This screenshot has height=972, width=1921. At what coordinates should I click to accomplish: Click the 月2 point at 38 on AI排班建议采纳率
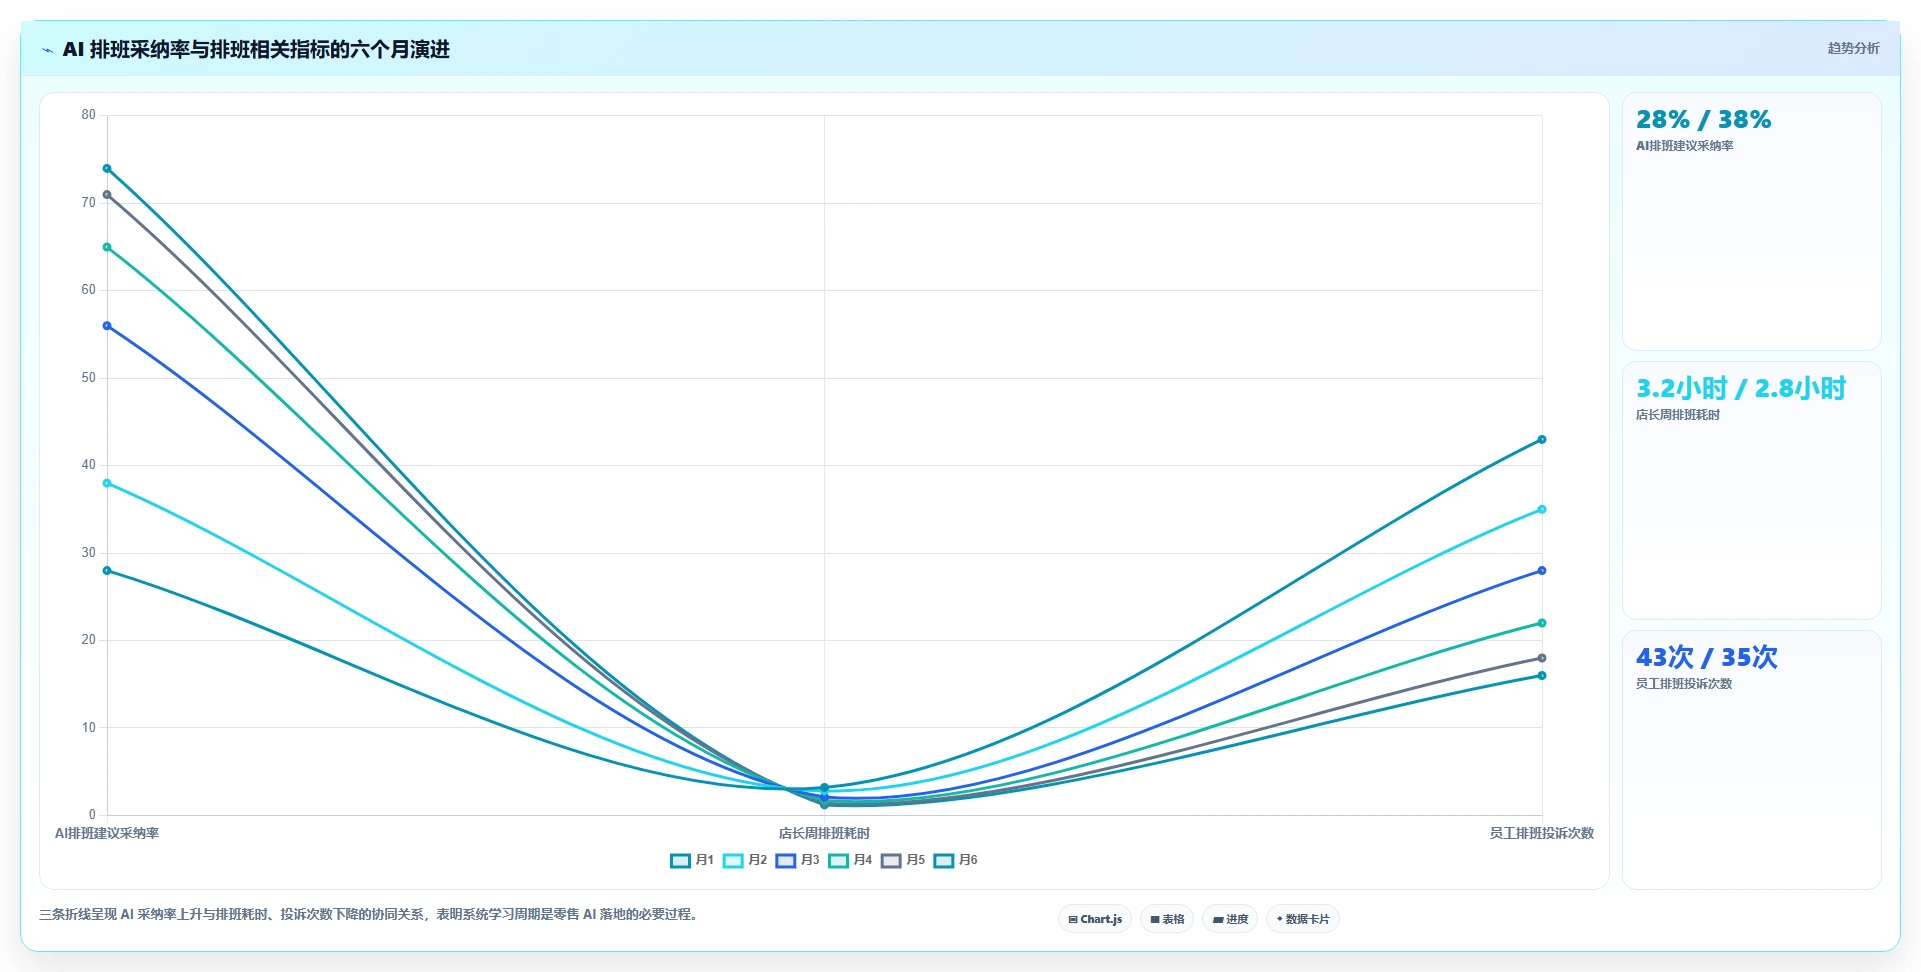(x=107, y=484)
